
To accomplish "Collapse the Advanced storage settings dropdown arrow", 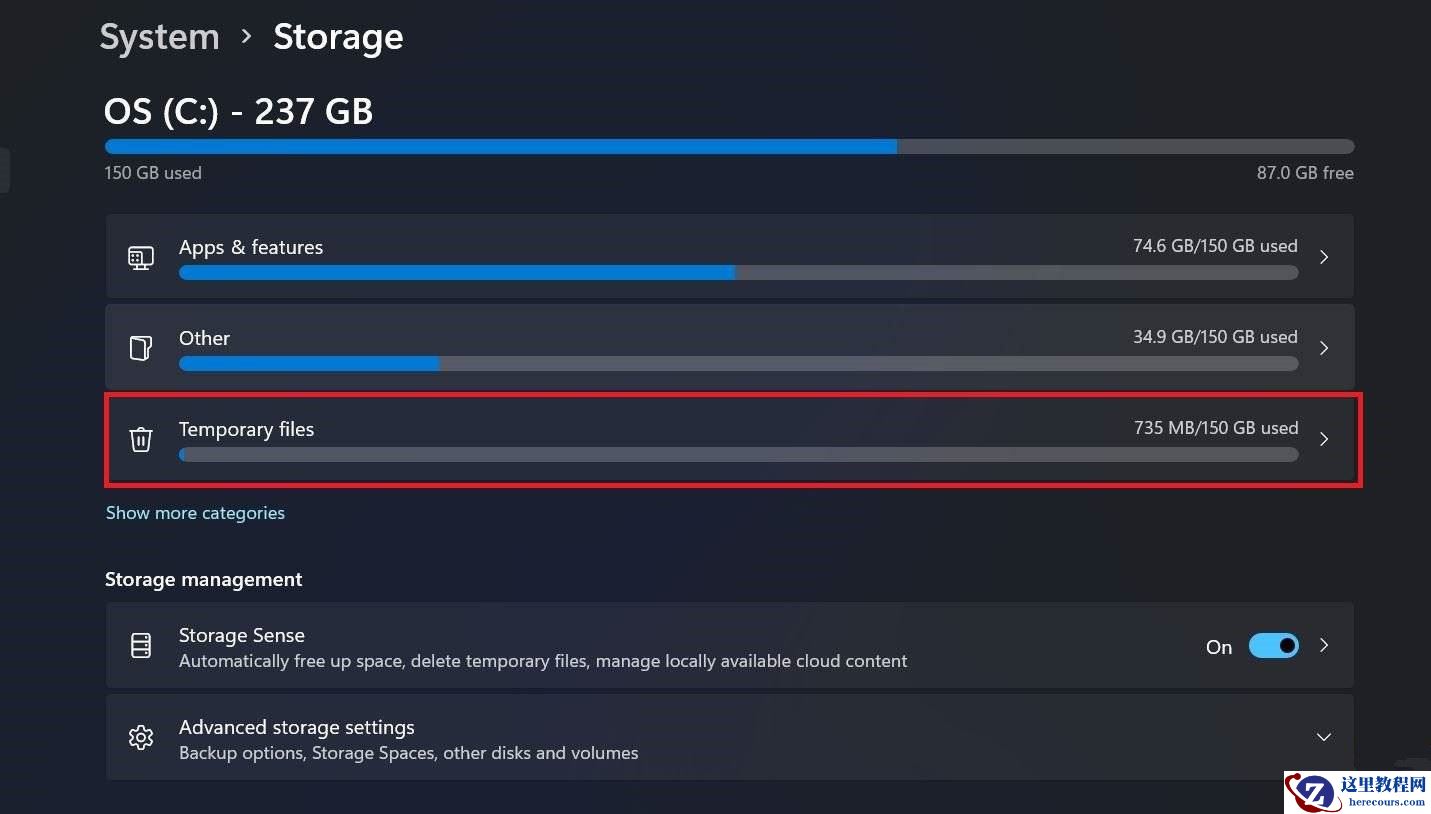I will pyautogui.click(x=1323, y=737).
